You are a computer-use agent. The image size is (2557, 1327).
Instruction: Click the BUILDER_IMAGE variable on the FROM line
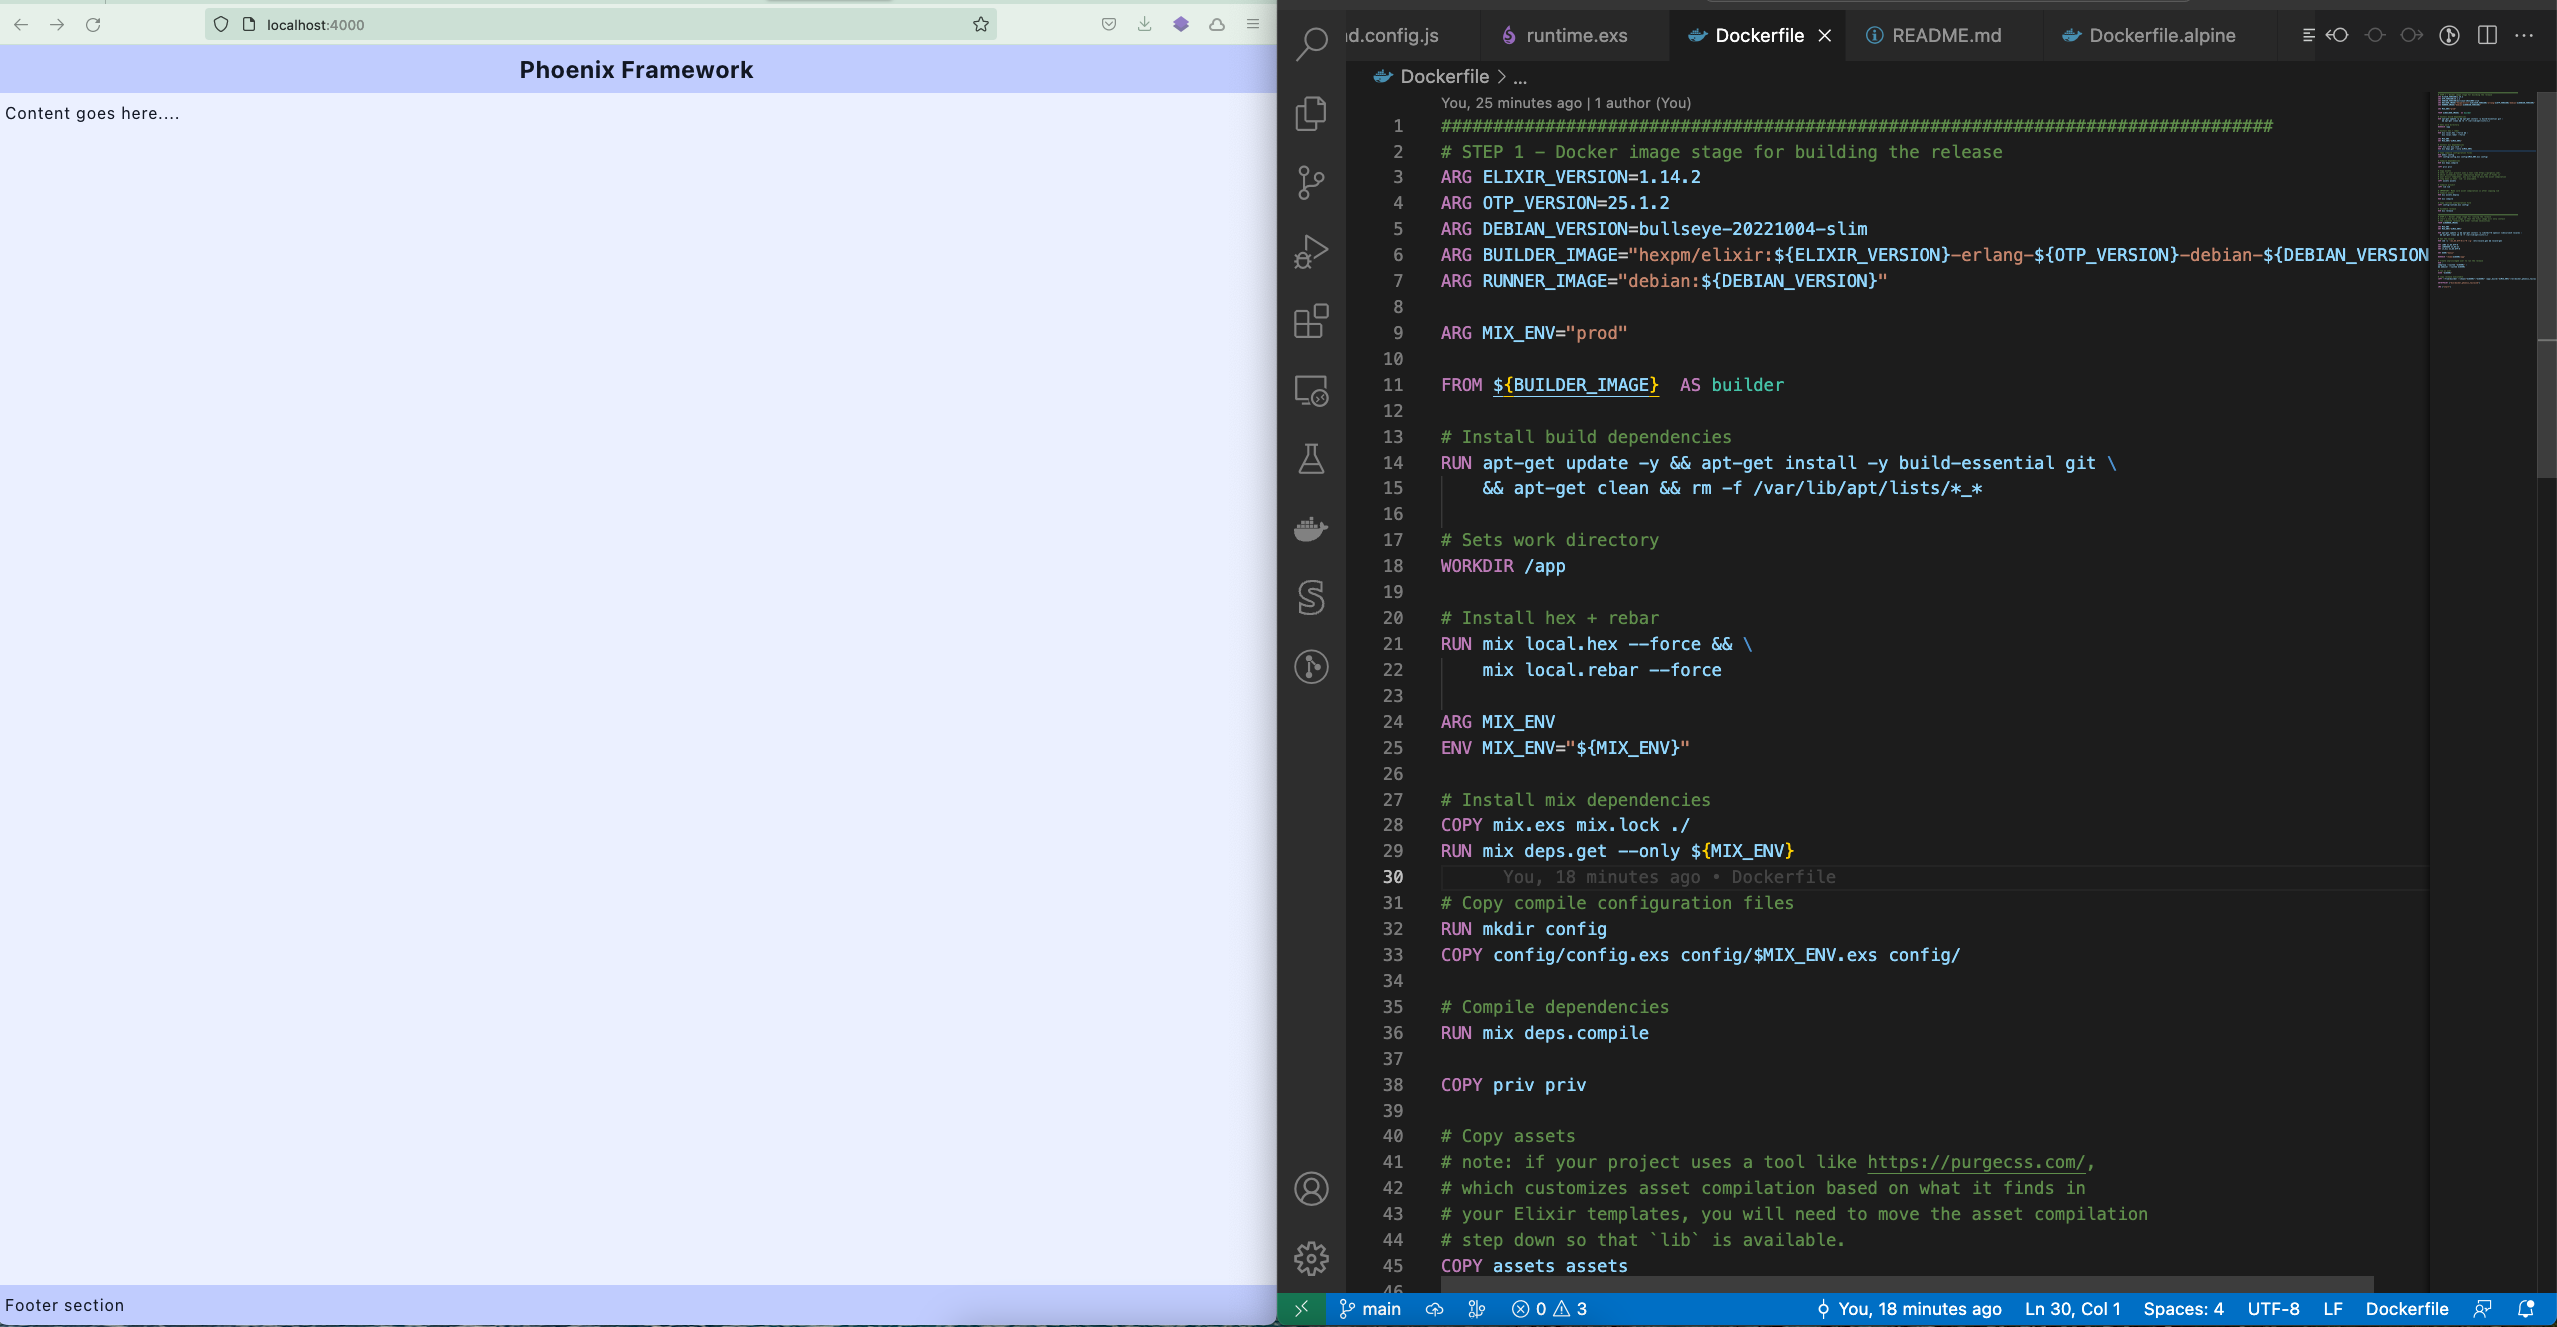coord(1575,385)
